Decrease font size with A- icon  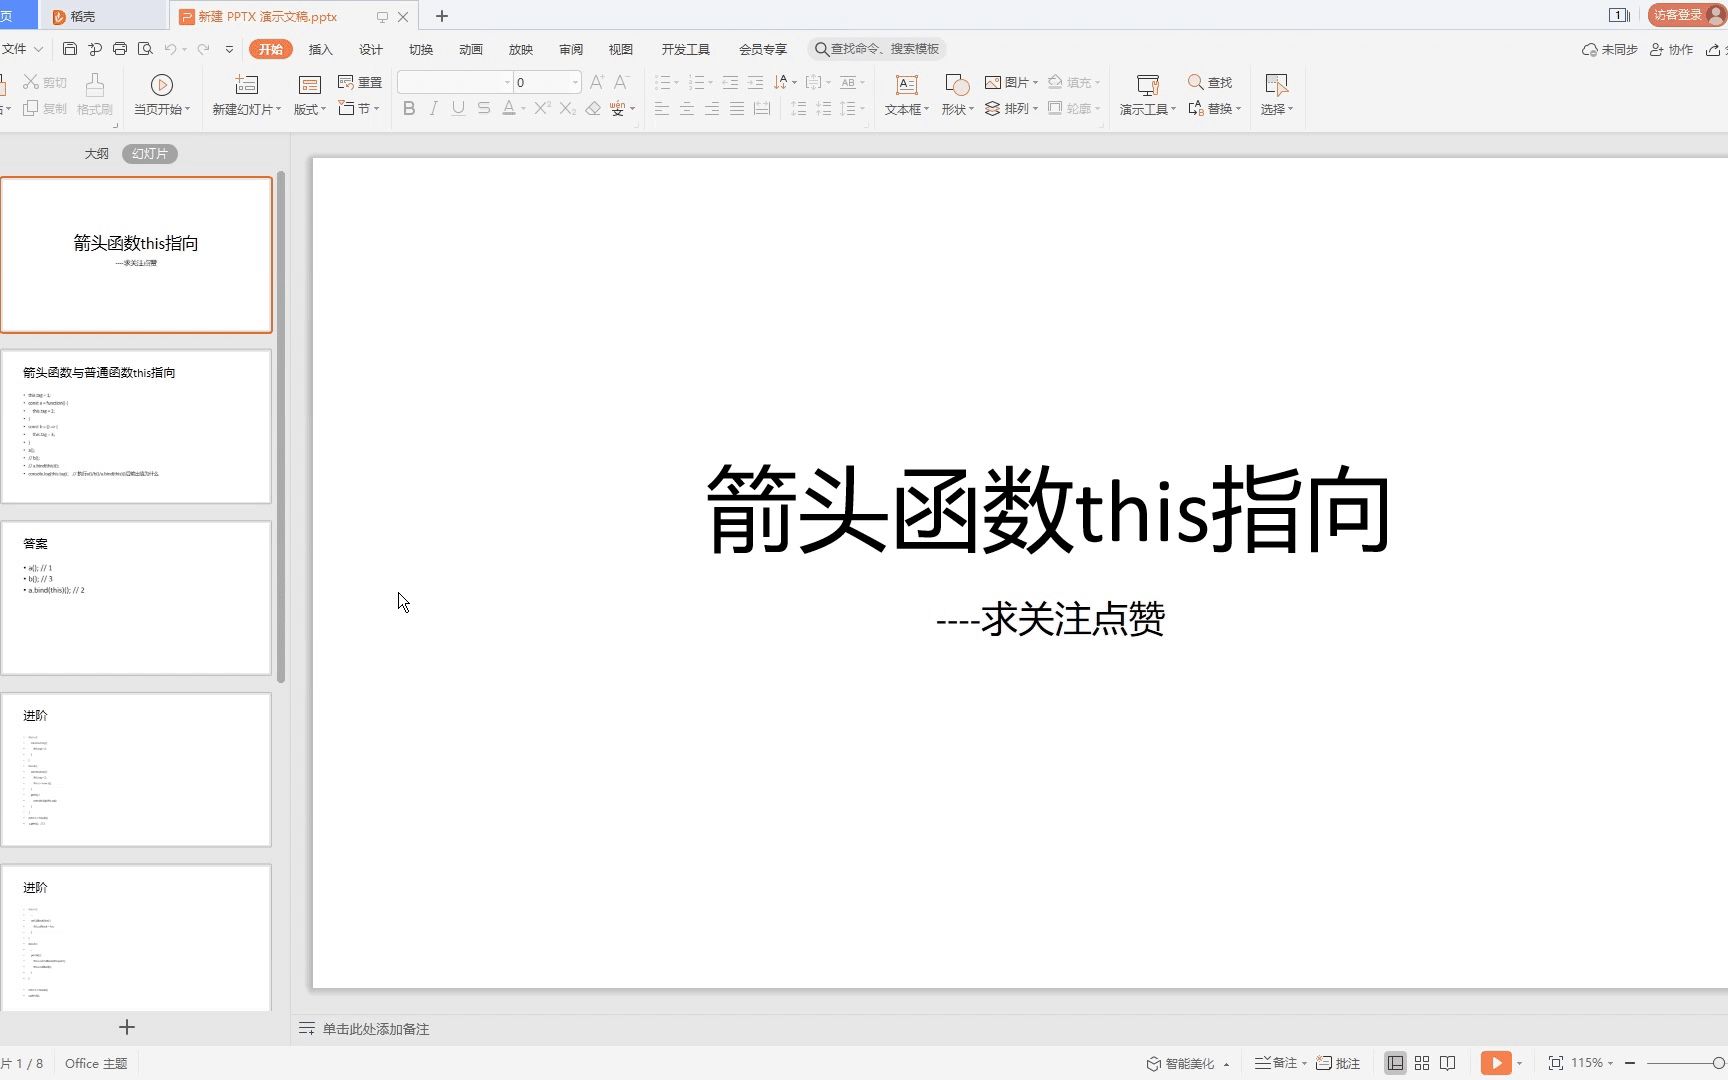coord(621,82)
